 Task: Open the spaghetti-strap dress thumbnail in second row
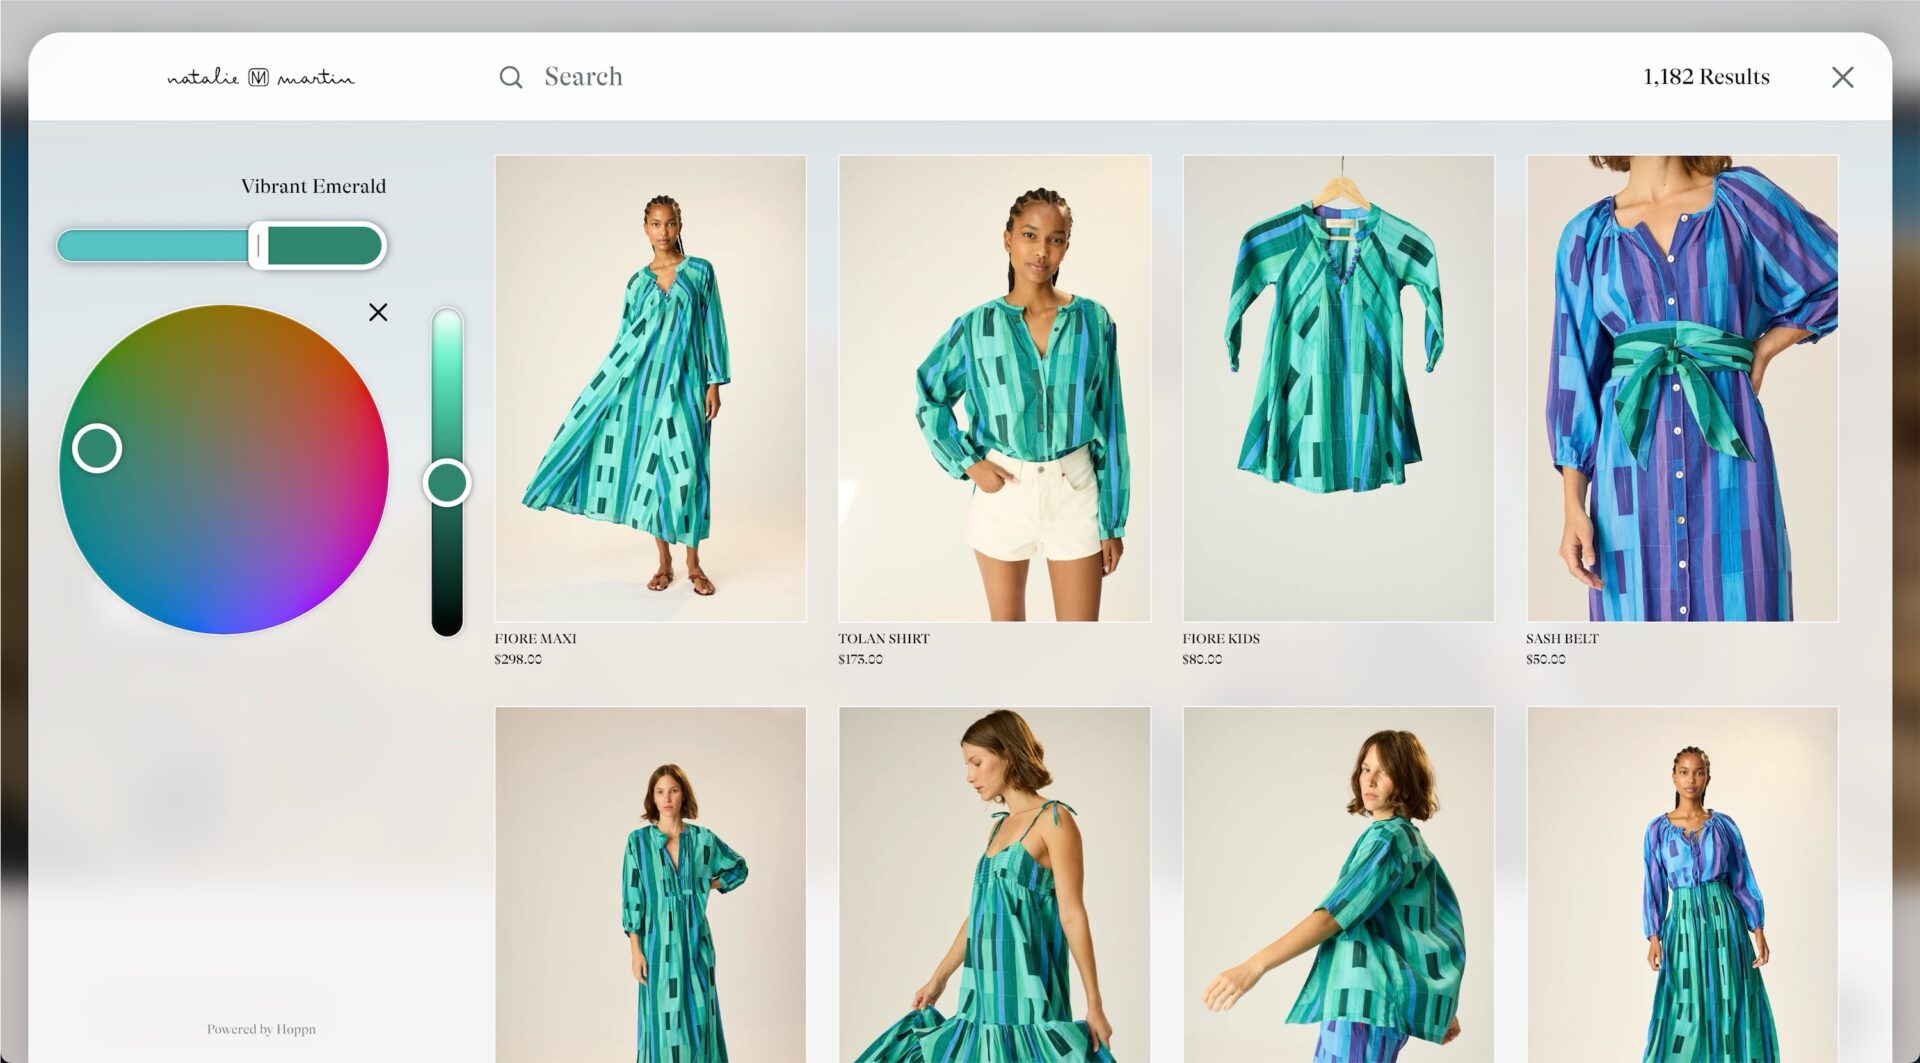tap(994, 885)
